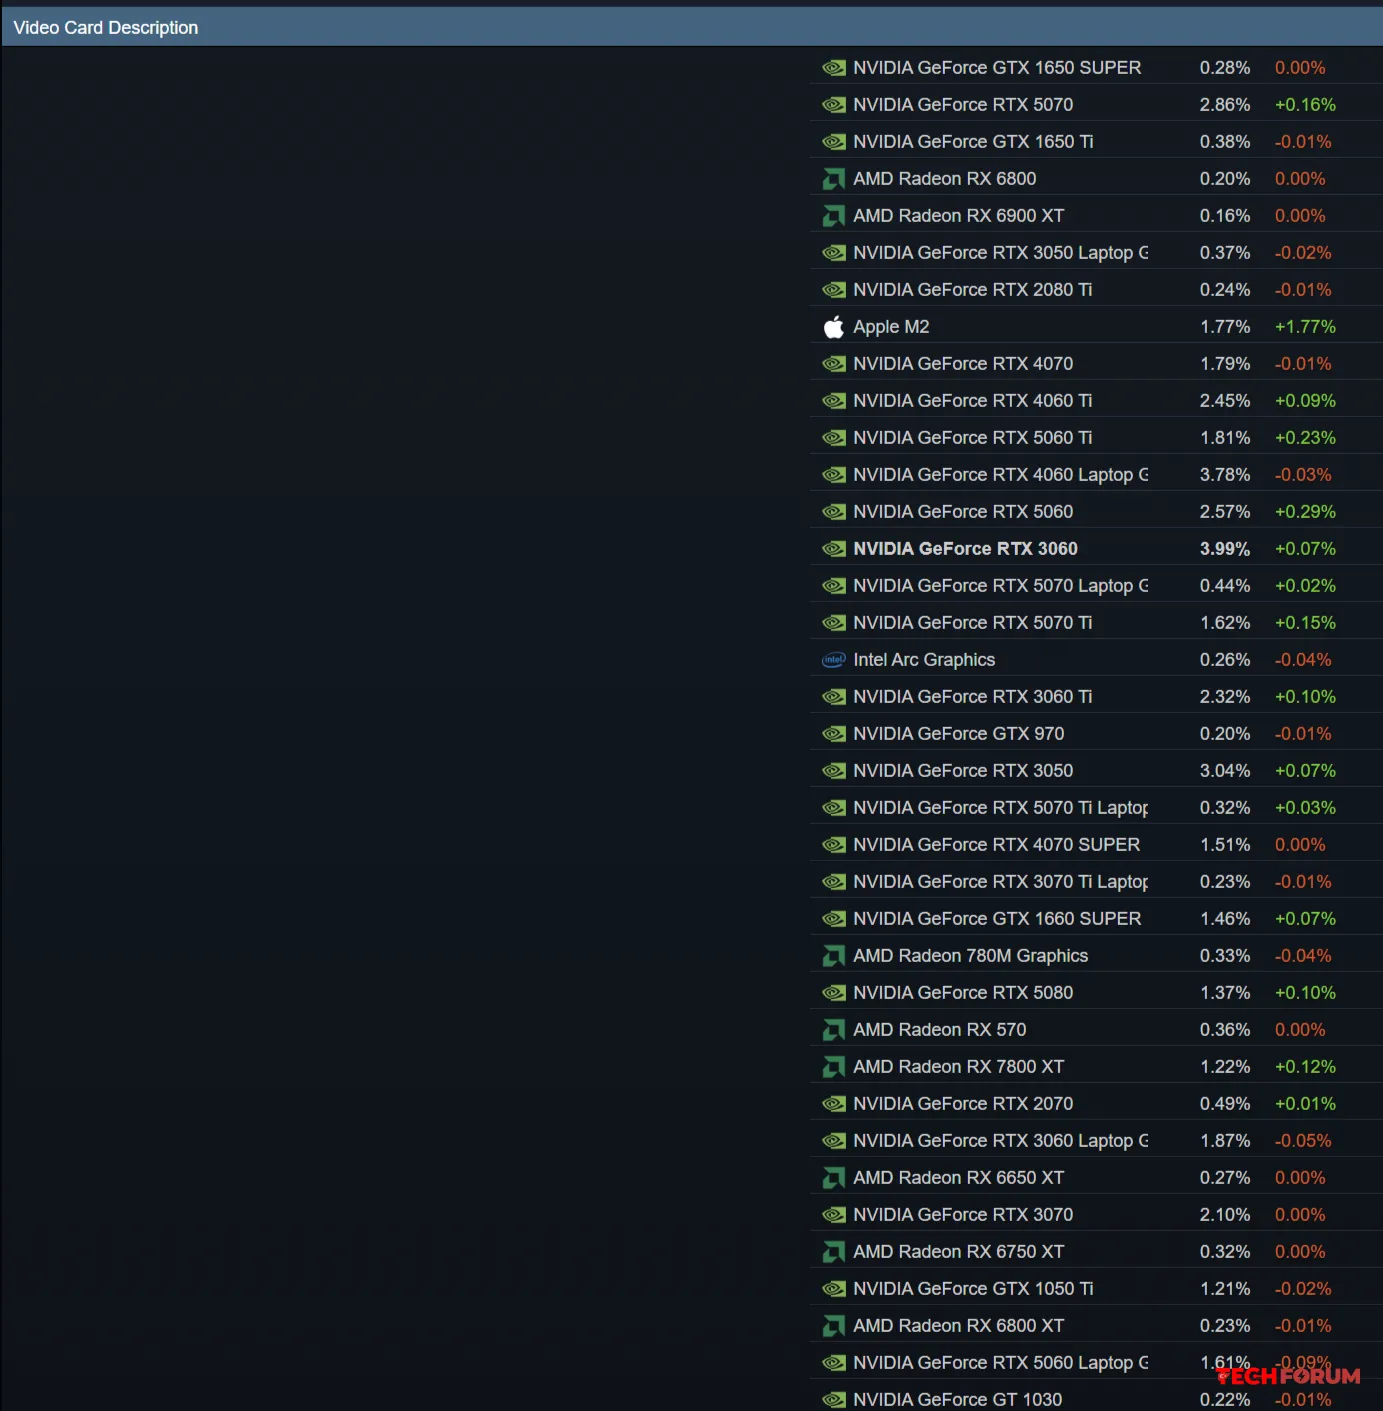Click the +0.23% change for RTX 5060 Ti

tap(1305, 438)
